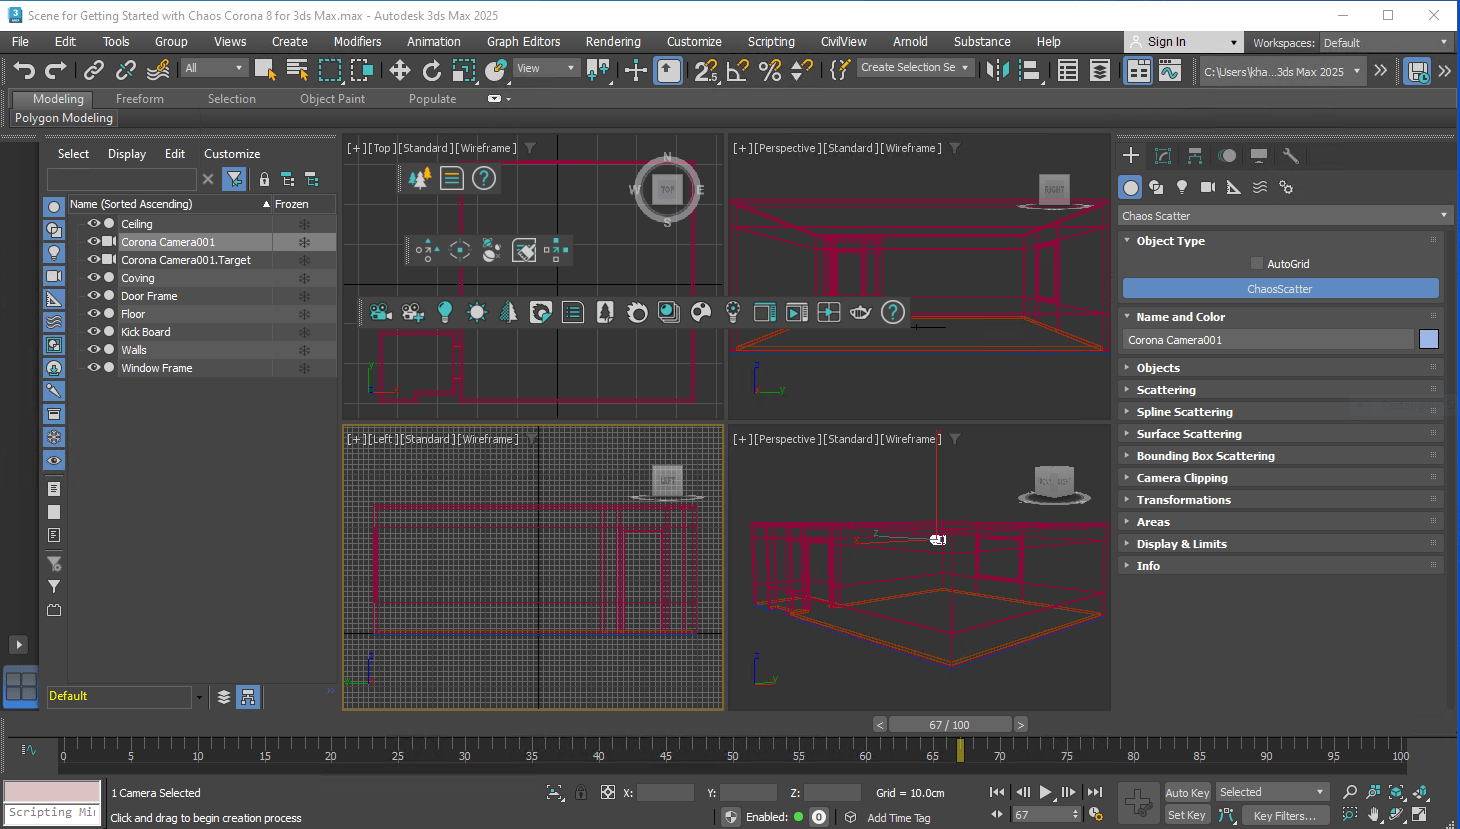This screenshot has height=829, width=1460.
Task: Select the Rotate tool in the main toolbar
Action: (432, 70)
